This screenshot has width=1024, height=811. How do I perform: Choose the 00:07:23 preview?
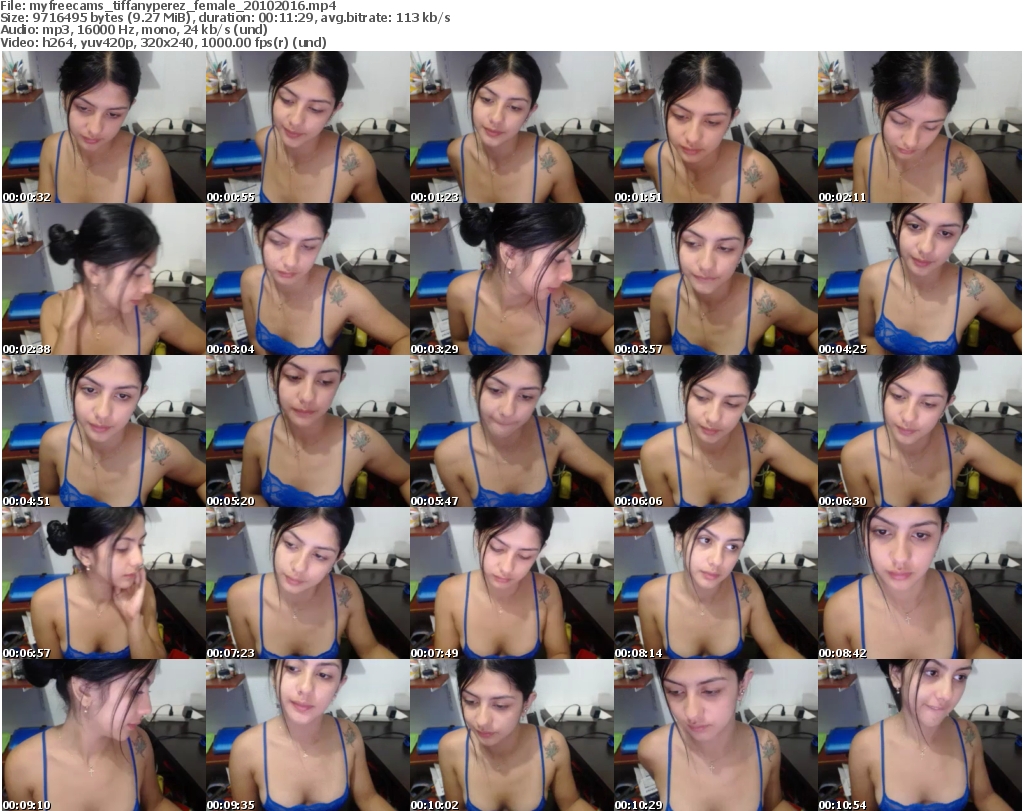(x=308, y=583)
